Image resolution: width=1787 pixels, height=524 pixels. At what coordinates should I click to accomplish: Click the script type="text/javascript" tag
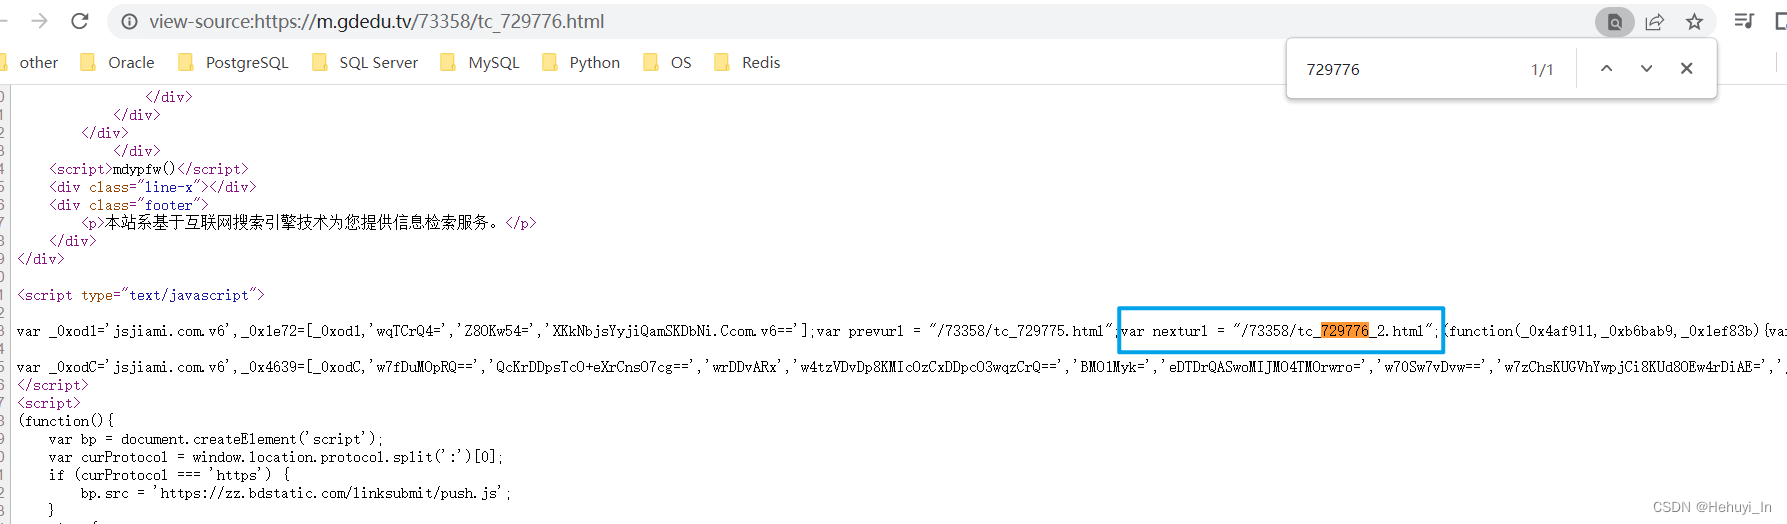click(141, 295)
